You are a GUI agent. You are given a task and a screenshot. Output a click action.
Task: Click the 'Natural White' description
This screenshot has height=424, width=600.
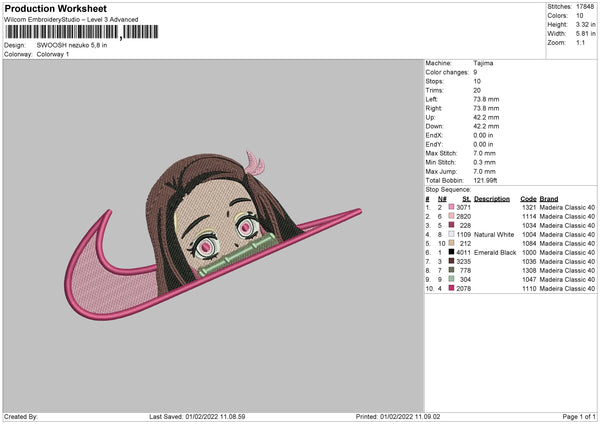pyautogui.click(x=494, y=234)
